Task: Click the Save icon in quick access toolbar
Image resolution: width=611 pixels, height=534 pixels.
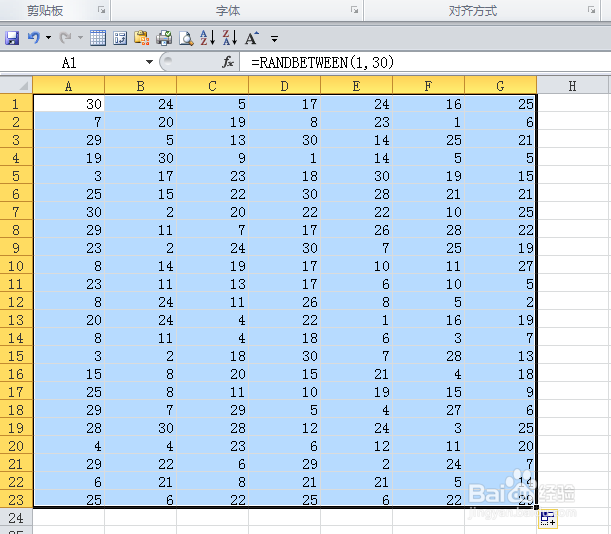Action: tap(12, 38)
